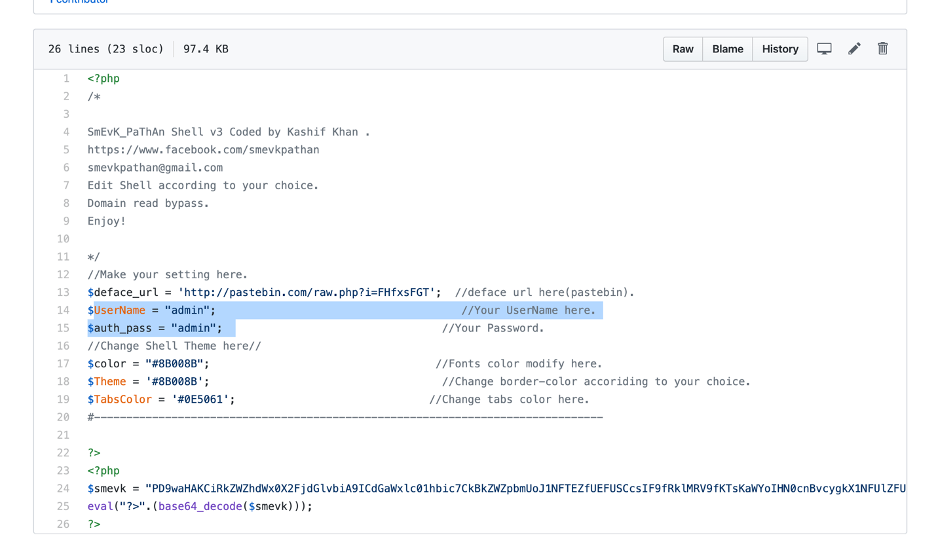
Task: Click the $deface_url variable on line 13
Action: tap(123, 292)
